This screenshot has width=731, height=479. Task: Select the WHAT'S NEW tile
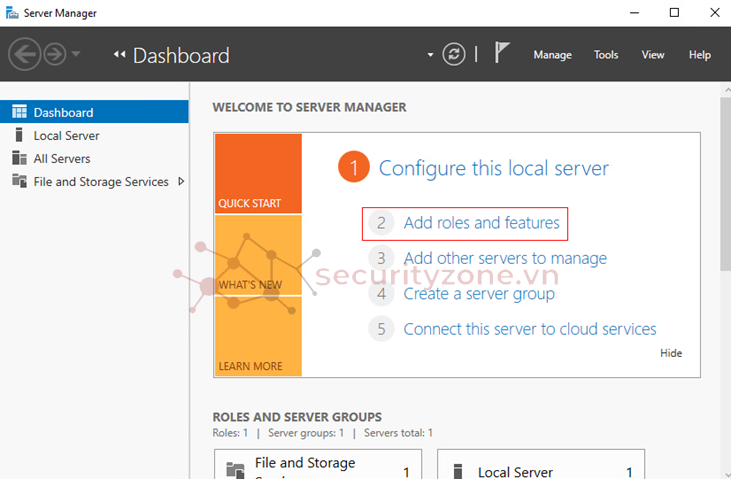257,255
